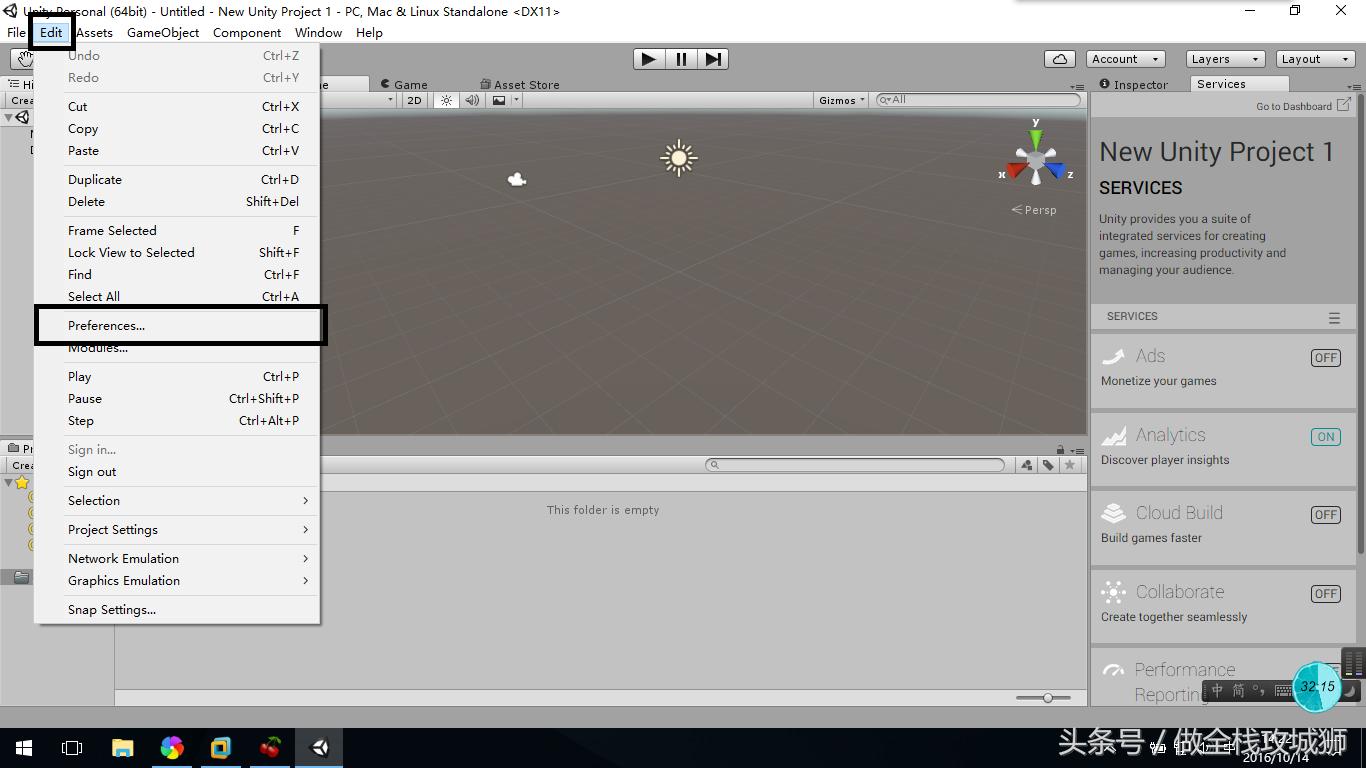Expand the Project Settings submenu
1366x768 pixels.
tap(112, 529)
